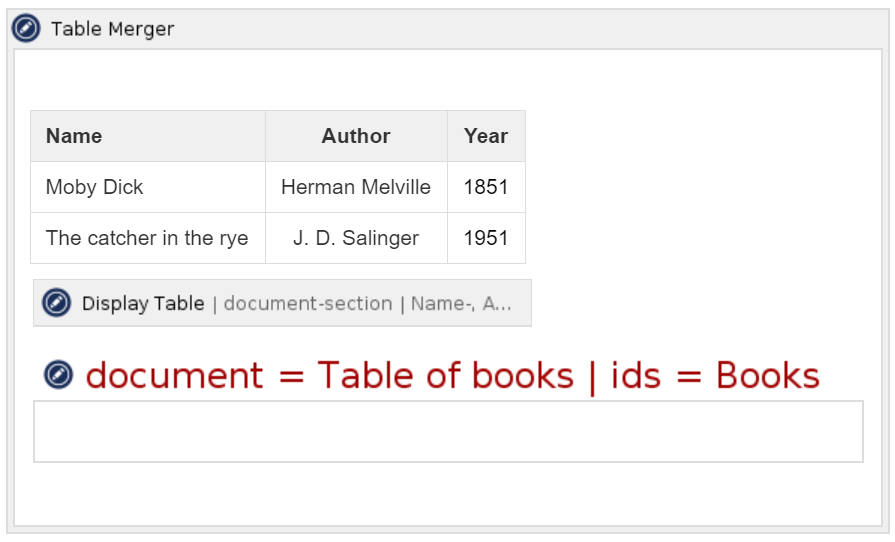
Task: Click the pencil icon beside the red document title
Action: [x=59, y=375]
